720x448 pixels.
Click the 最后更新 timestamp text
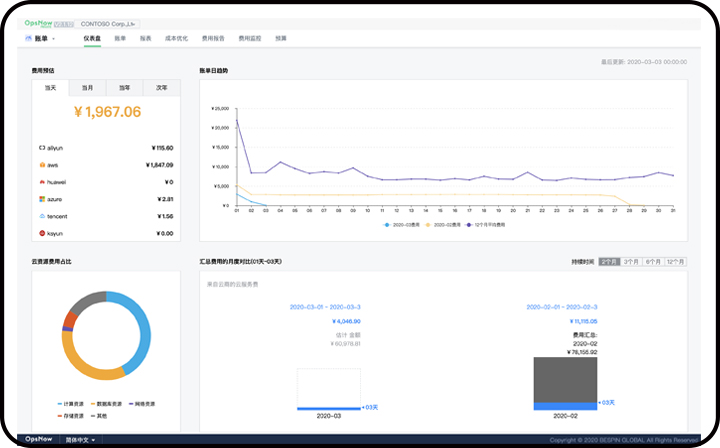[644, 62]
